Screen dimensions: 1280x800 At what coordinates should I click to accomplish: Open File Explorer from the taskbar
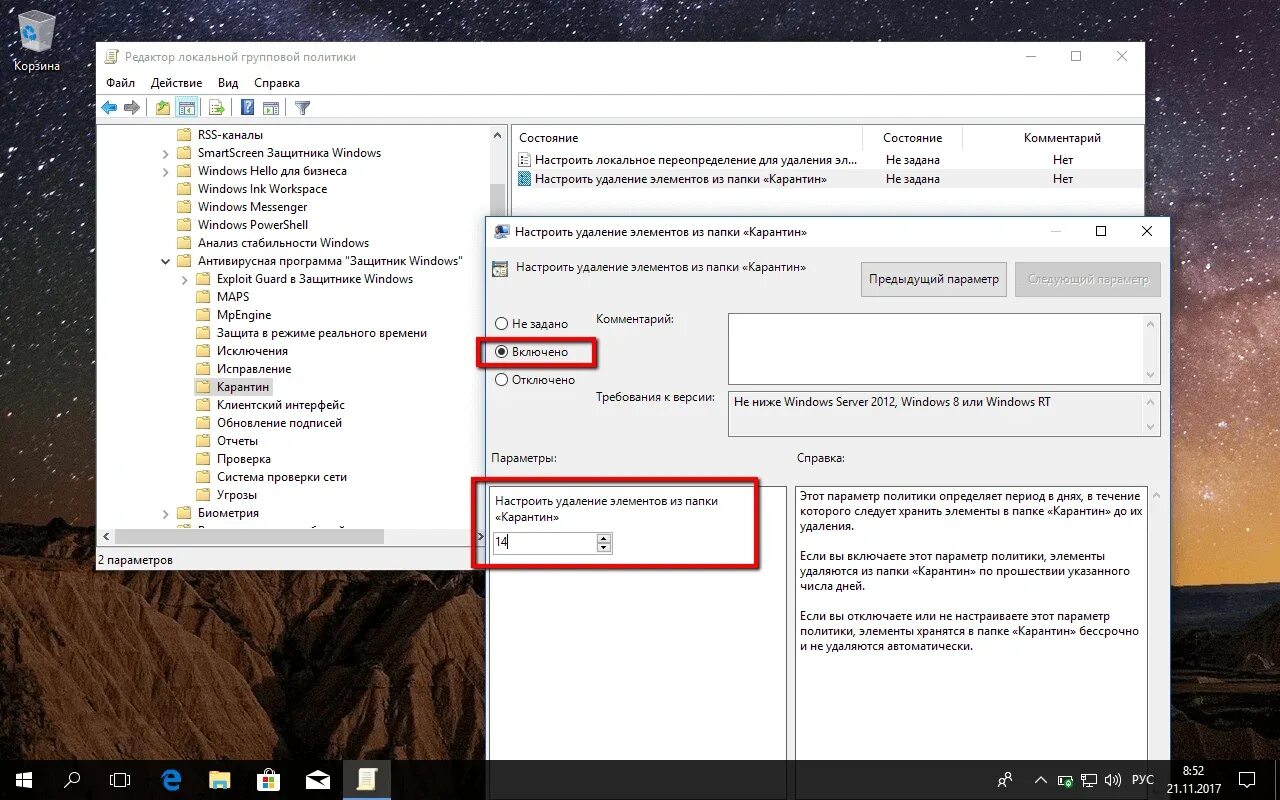(x=220, y=779)
